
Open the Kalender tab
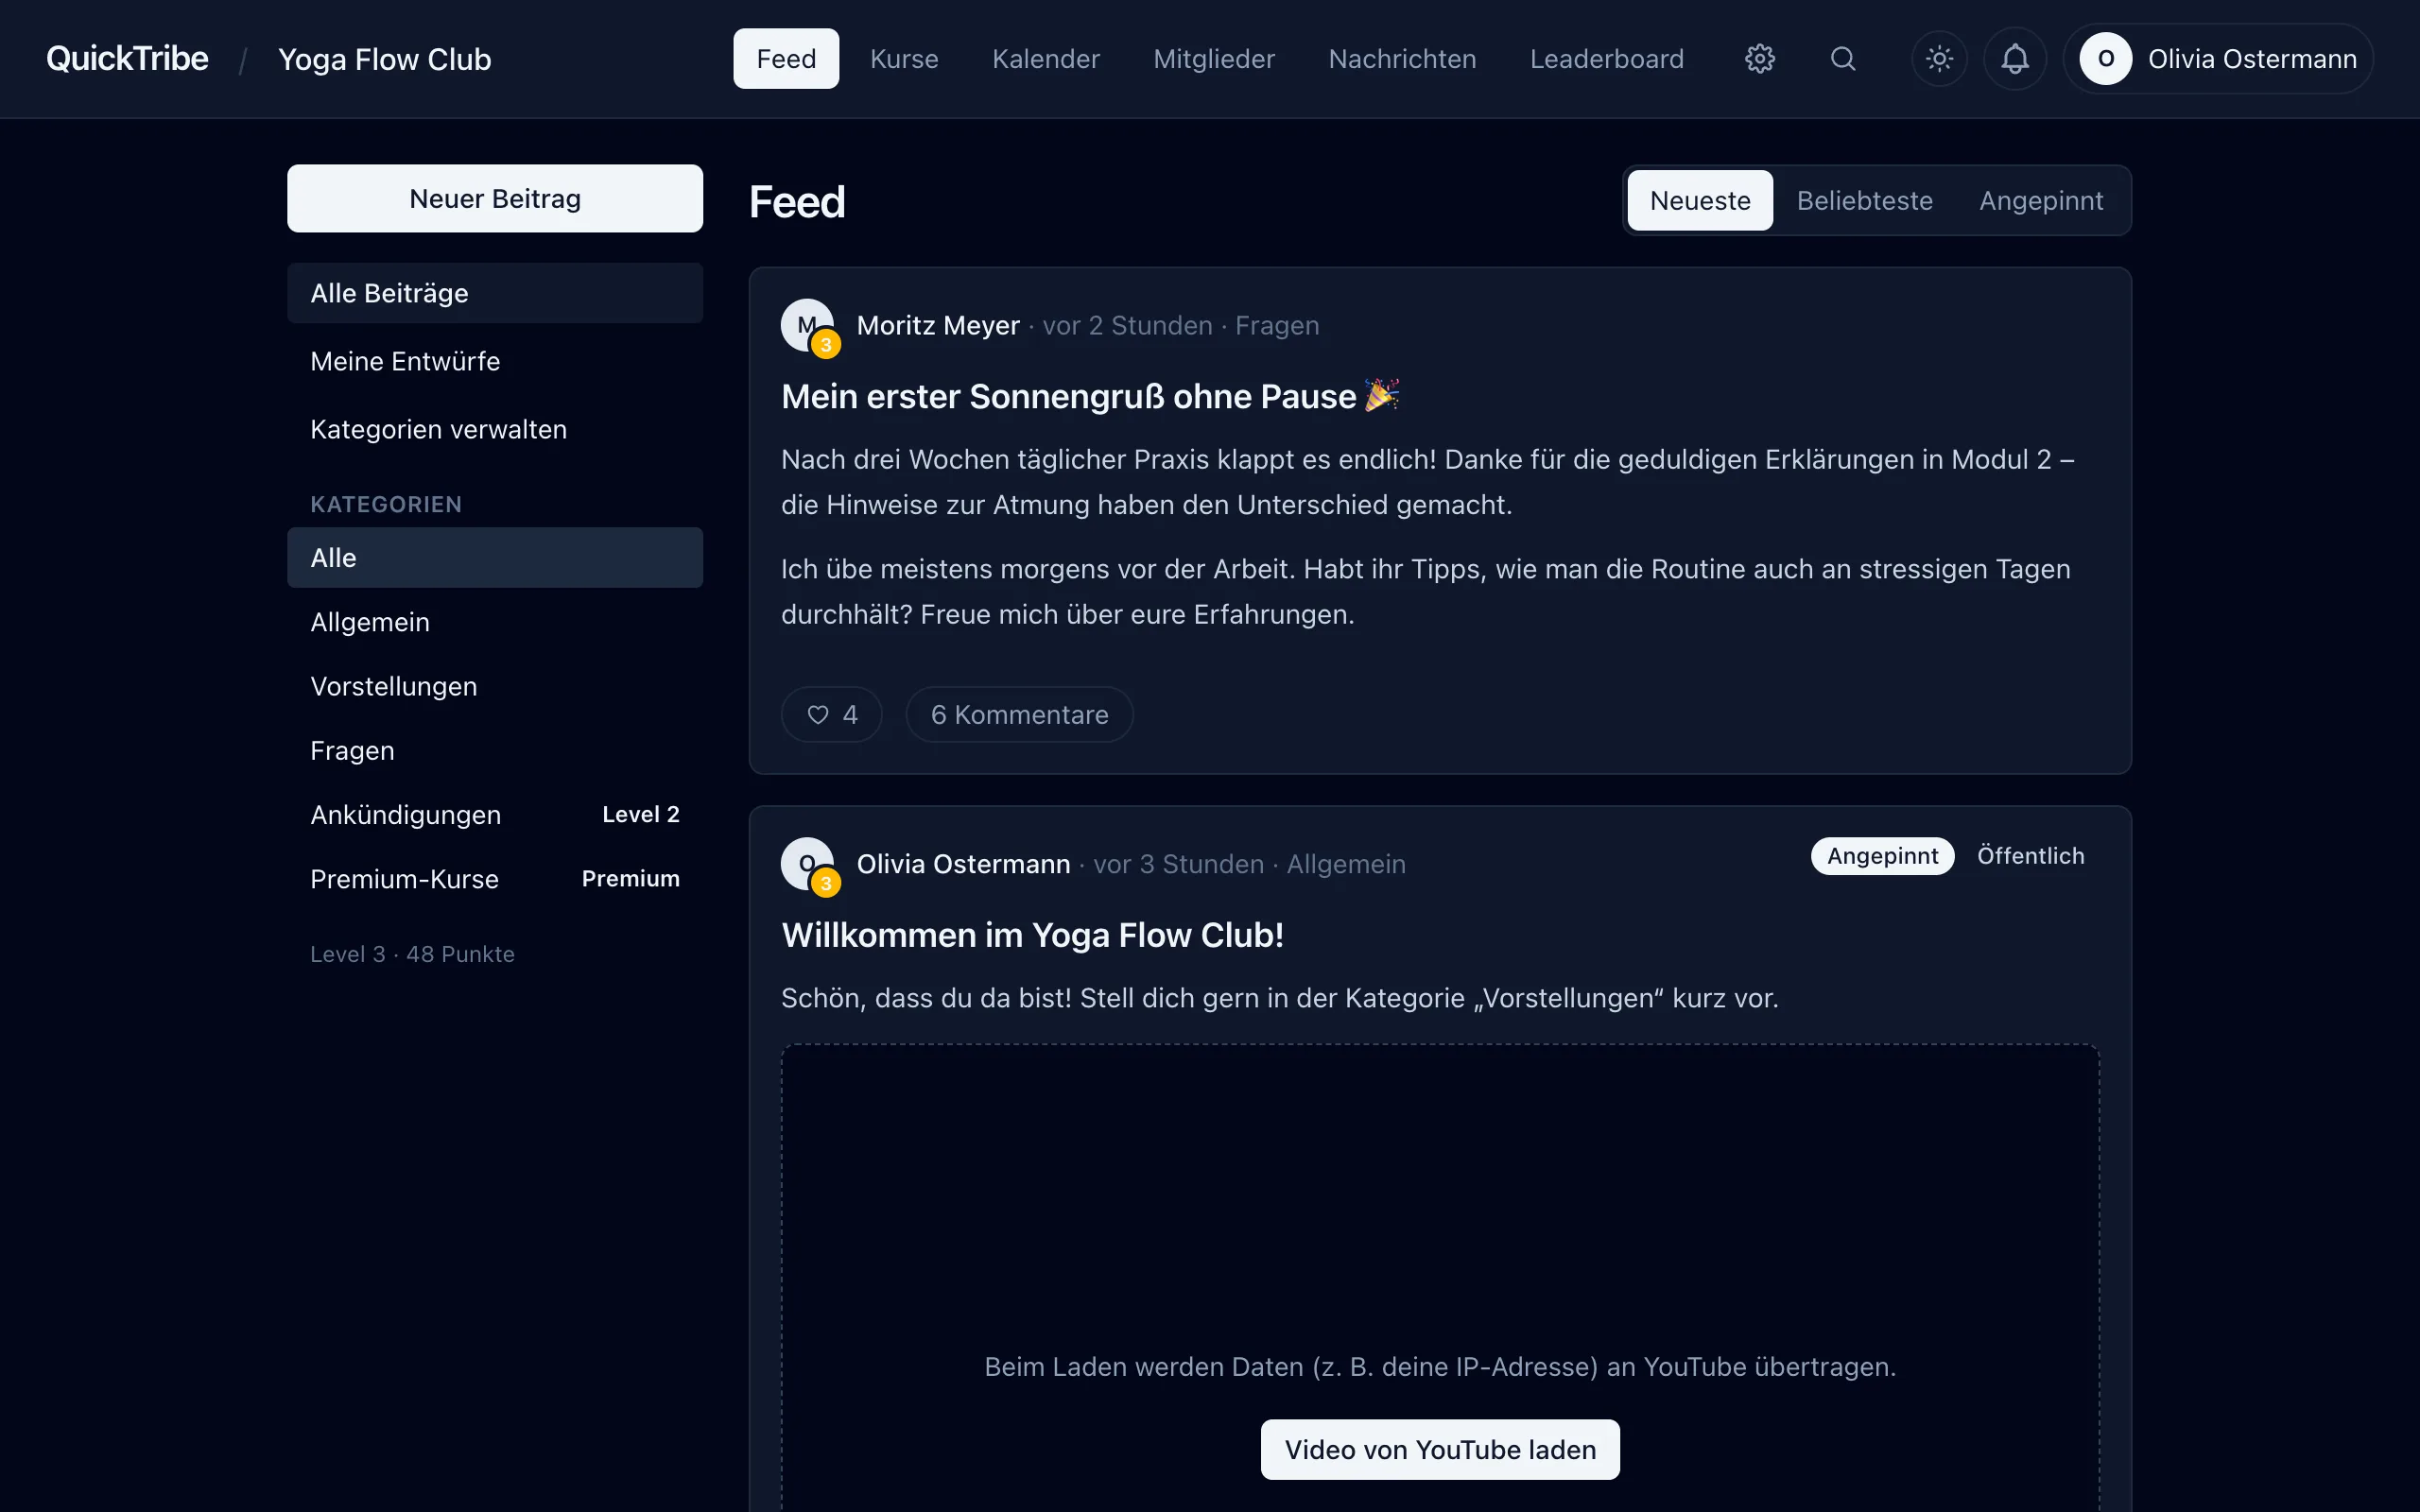click(1046, 59)
